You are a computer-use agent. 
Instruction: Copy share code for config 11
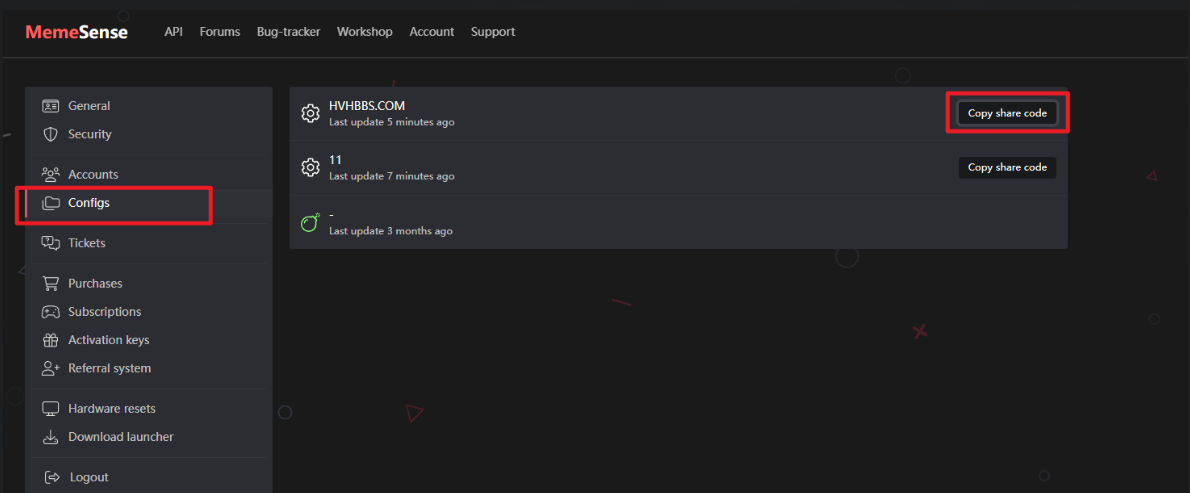pos(1007,168)
